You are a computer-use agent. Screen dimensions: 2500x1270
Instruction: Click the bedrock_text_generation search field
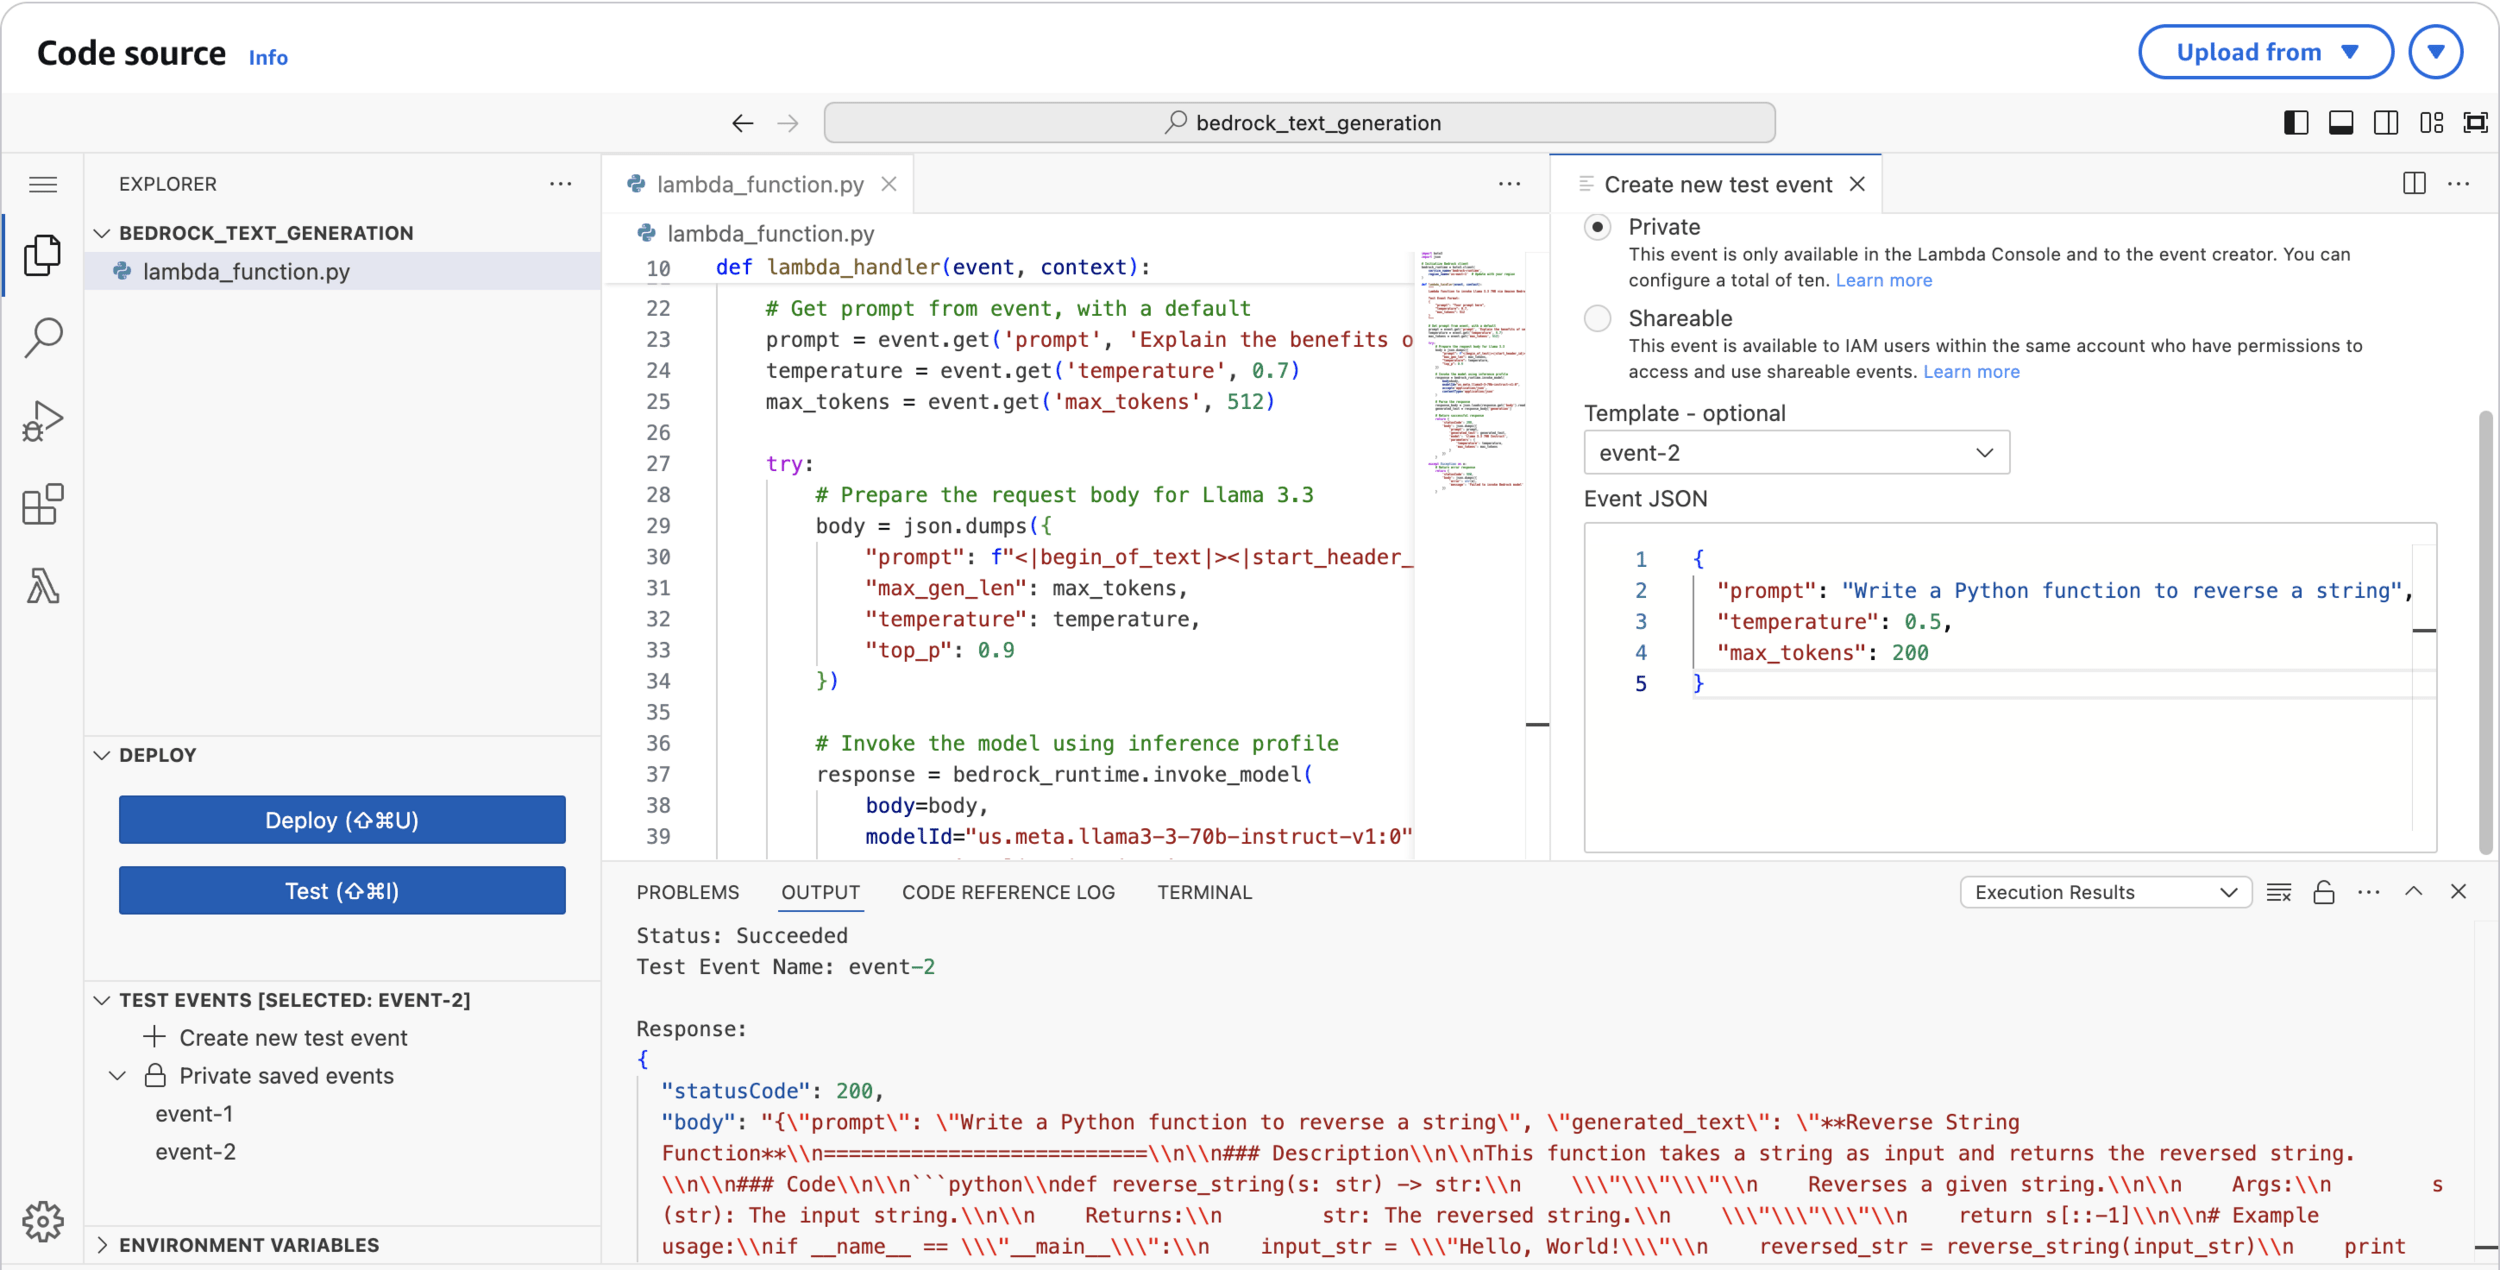[1299, 123]
